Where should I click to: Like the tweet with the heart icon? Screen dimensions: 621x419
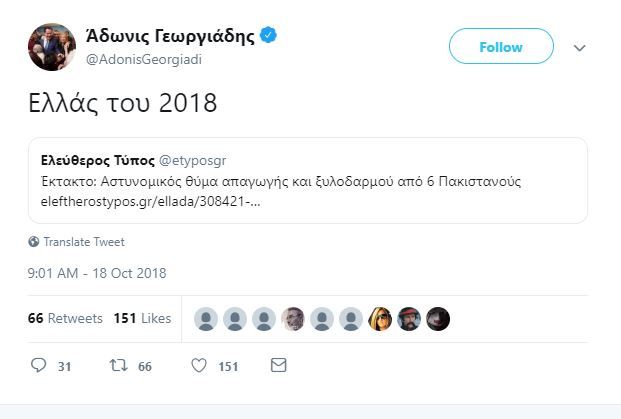[199, 366]
